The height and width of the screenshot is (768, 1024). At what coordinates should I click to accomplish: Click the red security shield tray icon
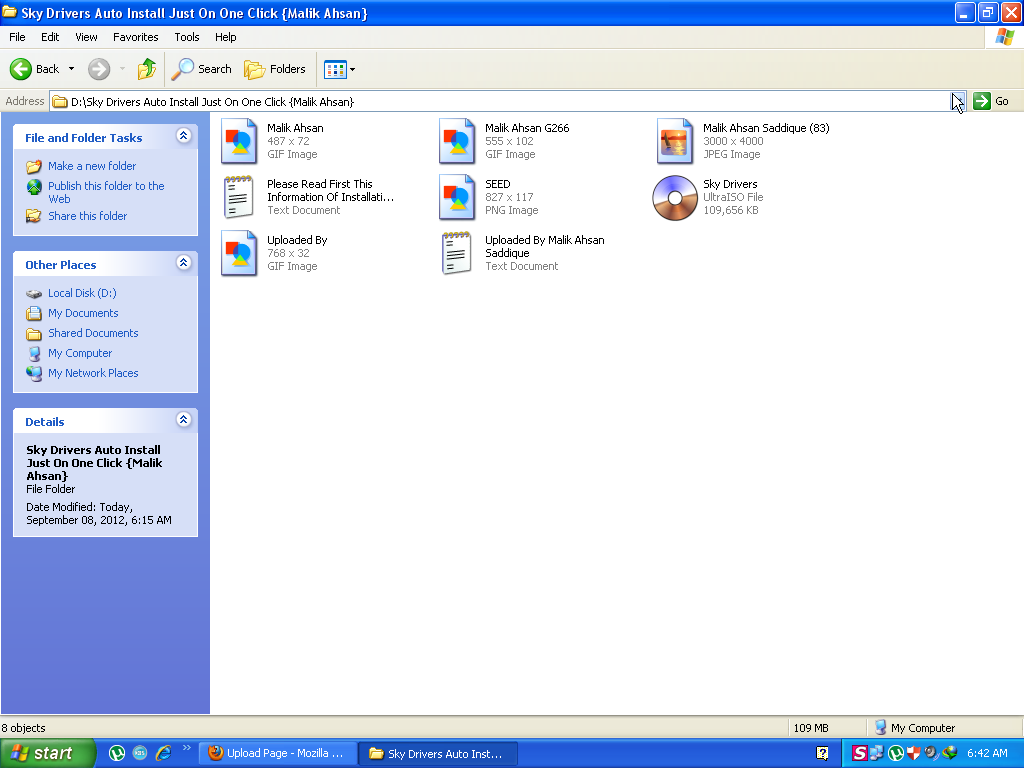tap(913, 753)
